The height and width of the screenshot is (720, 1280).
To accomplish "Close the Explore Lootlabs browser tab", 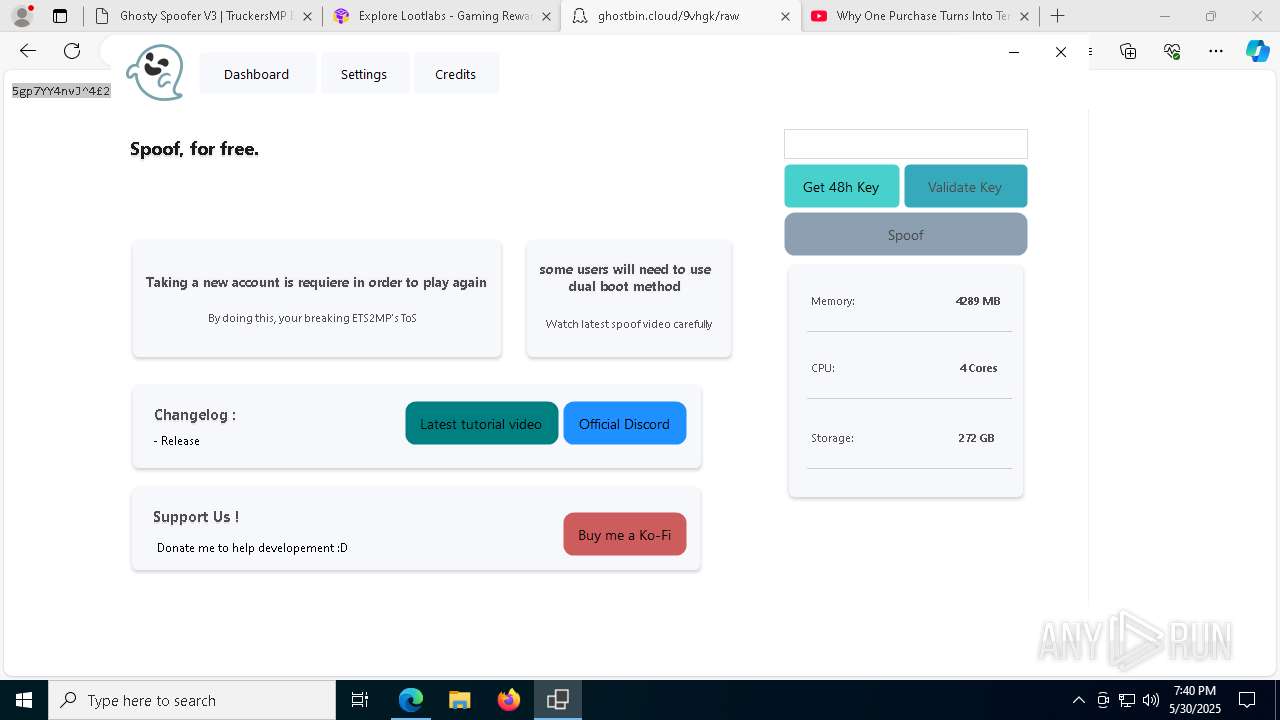I will (546, 16).
